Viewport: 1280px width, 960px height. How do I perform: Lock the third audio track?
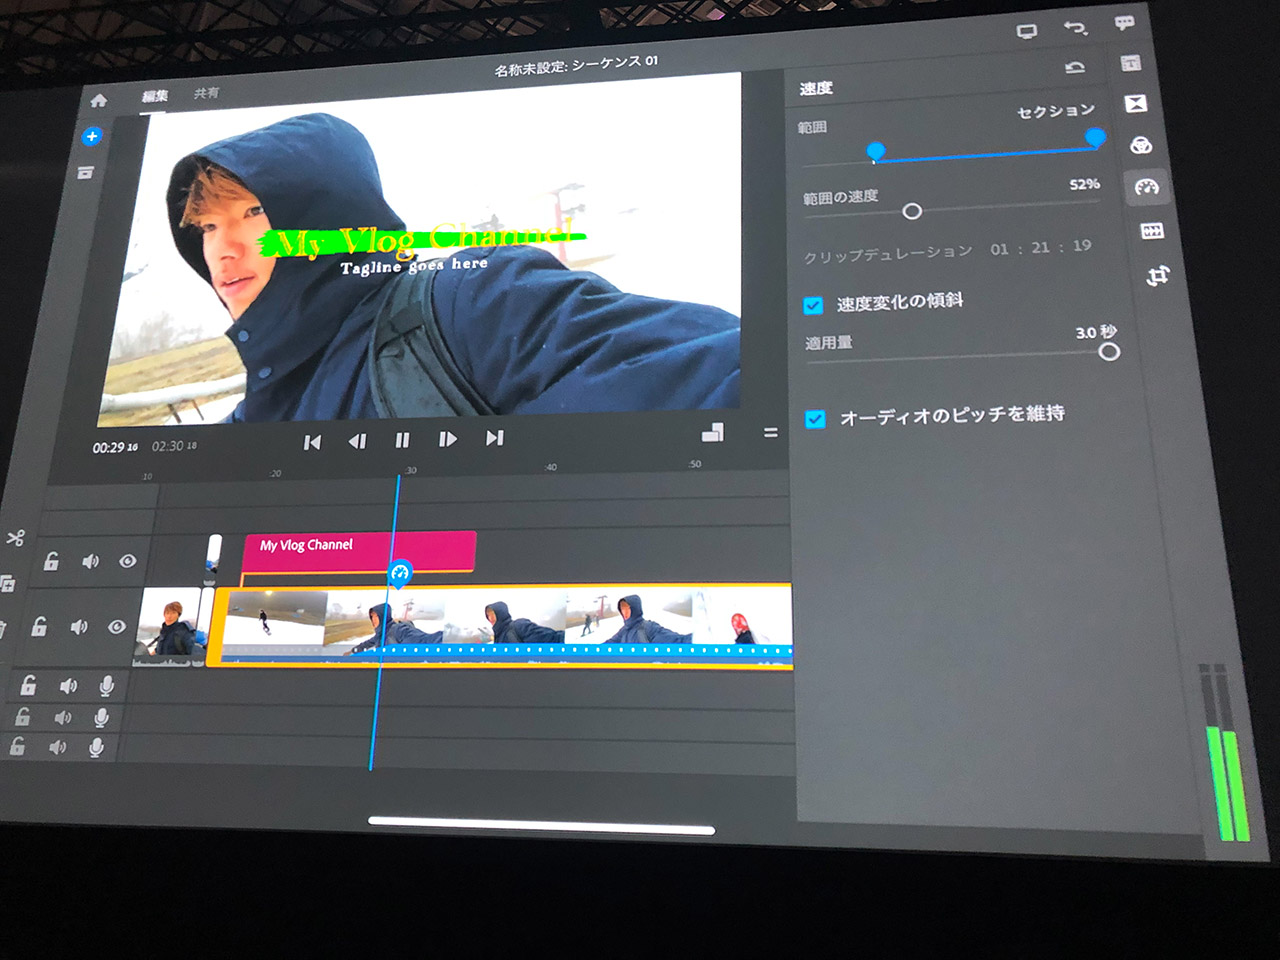17,746
